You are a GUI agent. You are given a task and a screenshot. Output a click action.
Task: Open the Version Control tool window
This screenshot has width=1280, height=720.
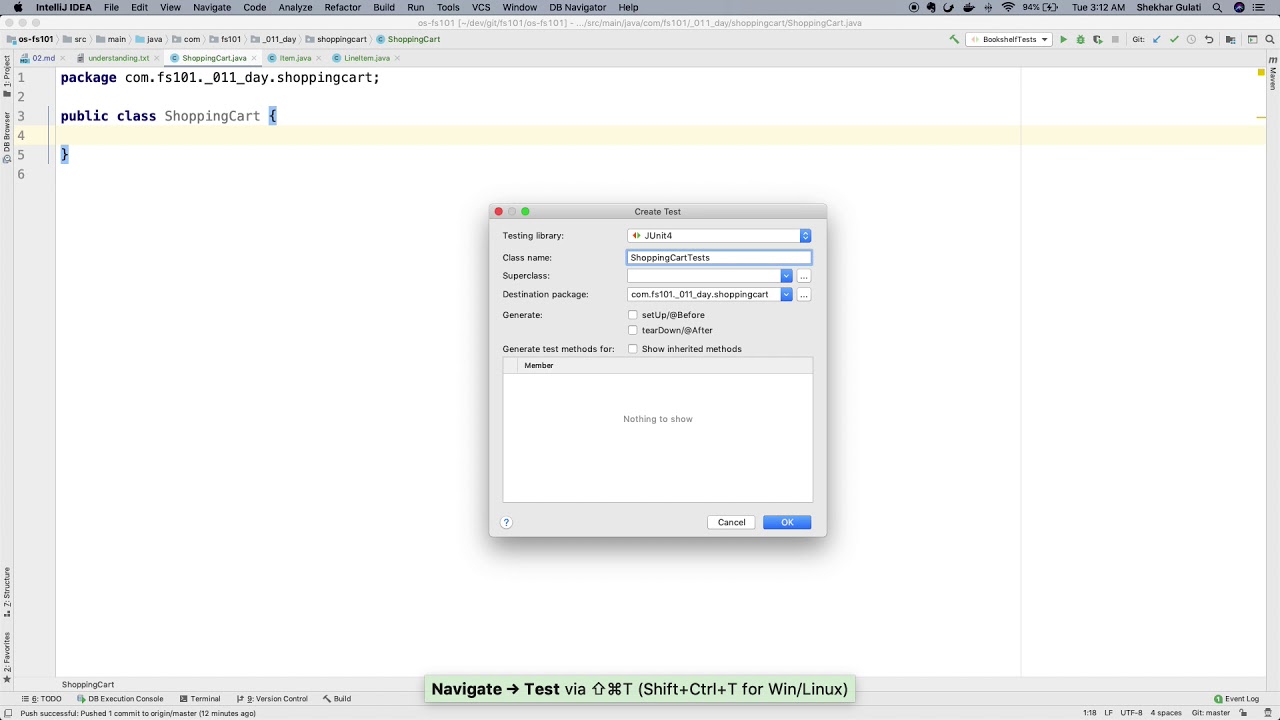point(271,699)
